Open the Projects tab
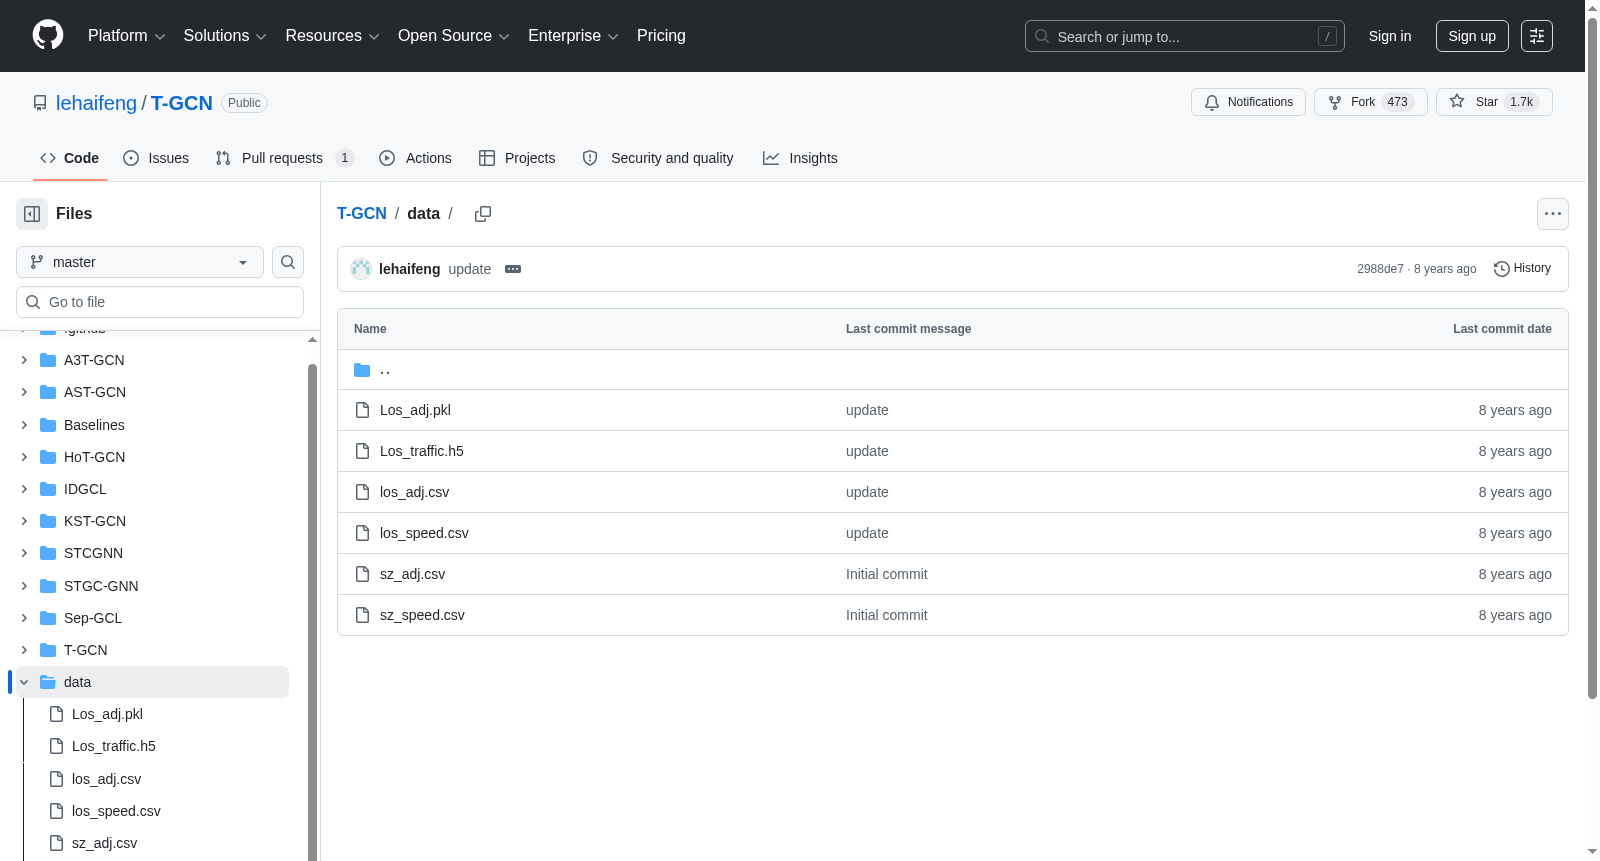 (517, 158)
